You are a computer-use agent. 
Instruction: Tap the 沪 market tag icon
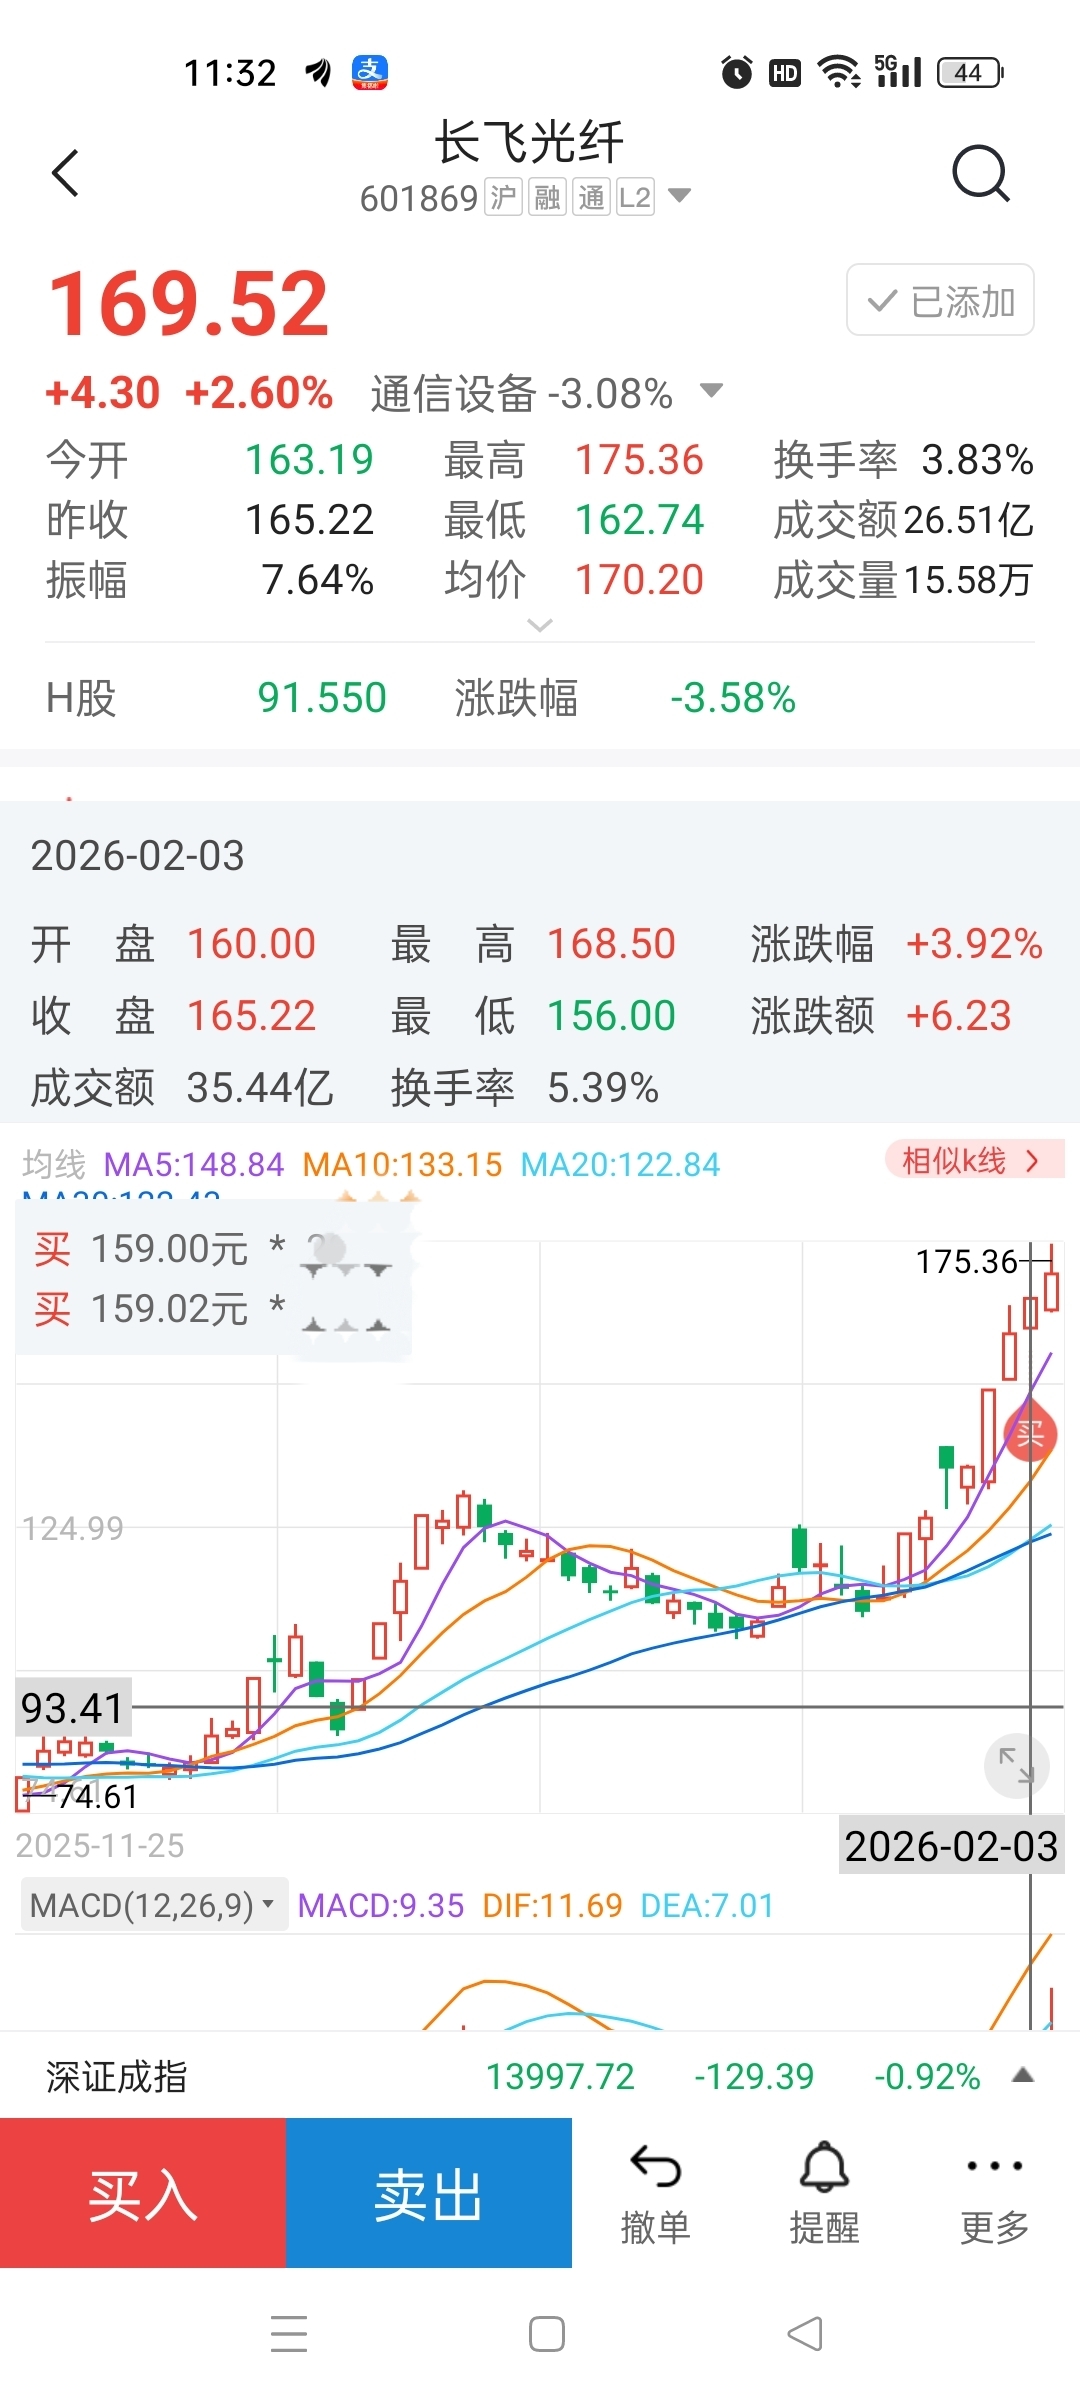(x=503, y=197)
